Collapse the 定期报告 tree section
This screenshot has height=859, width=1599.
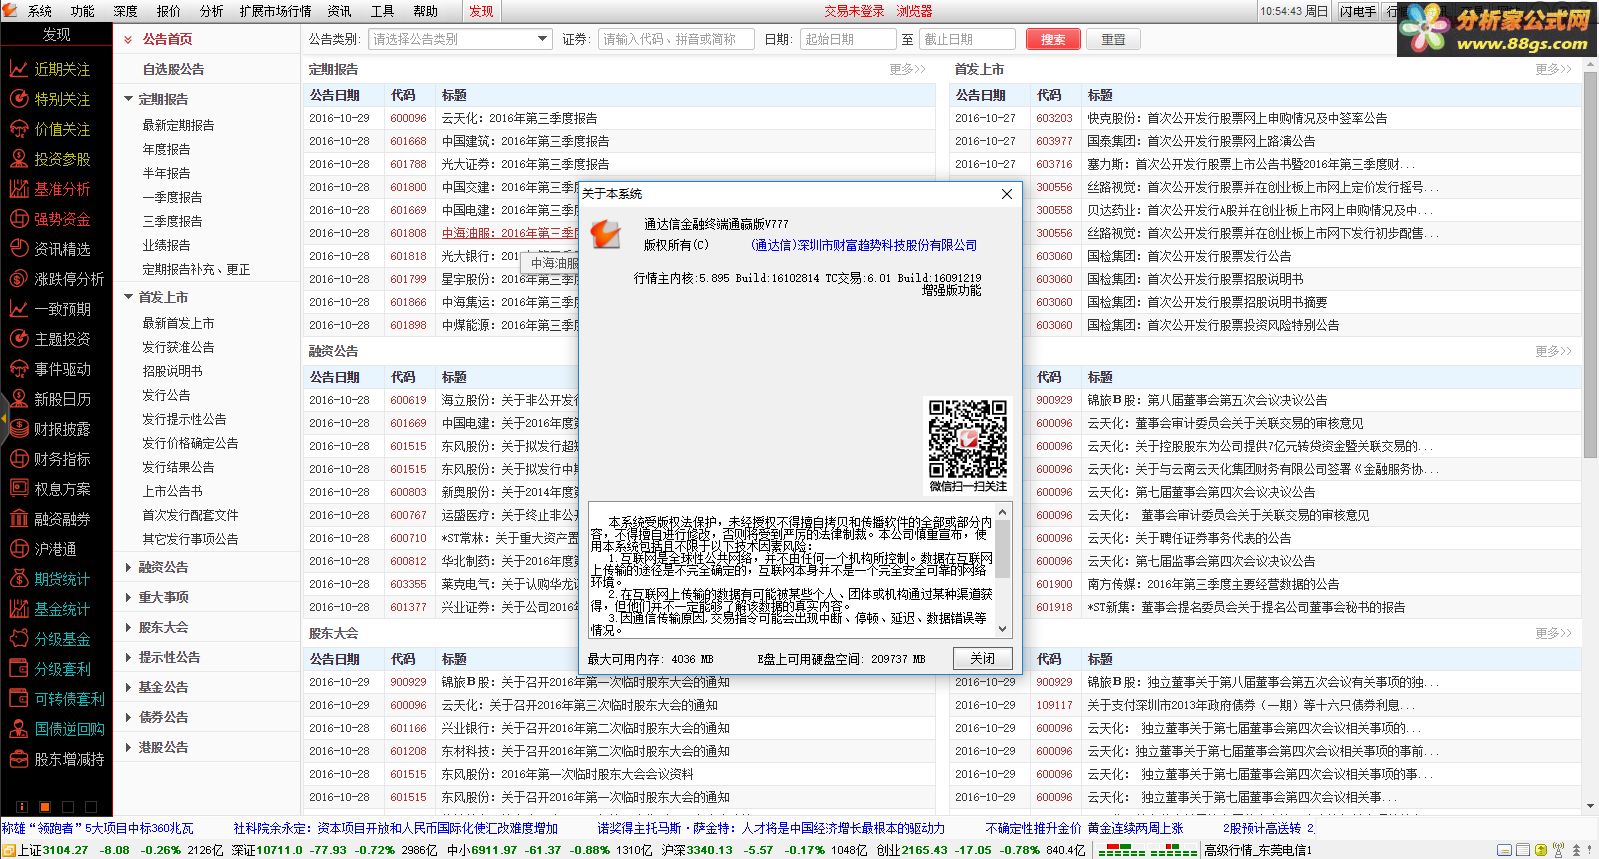[x=128, y=99]
